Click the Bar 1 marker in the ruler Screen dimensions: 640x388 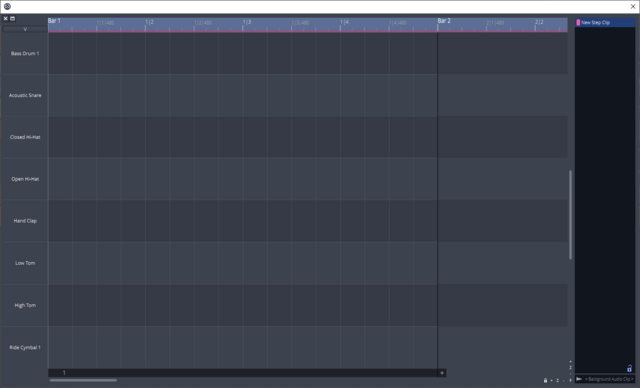click(x=54, y=21)
